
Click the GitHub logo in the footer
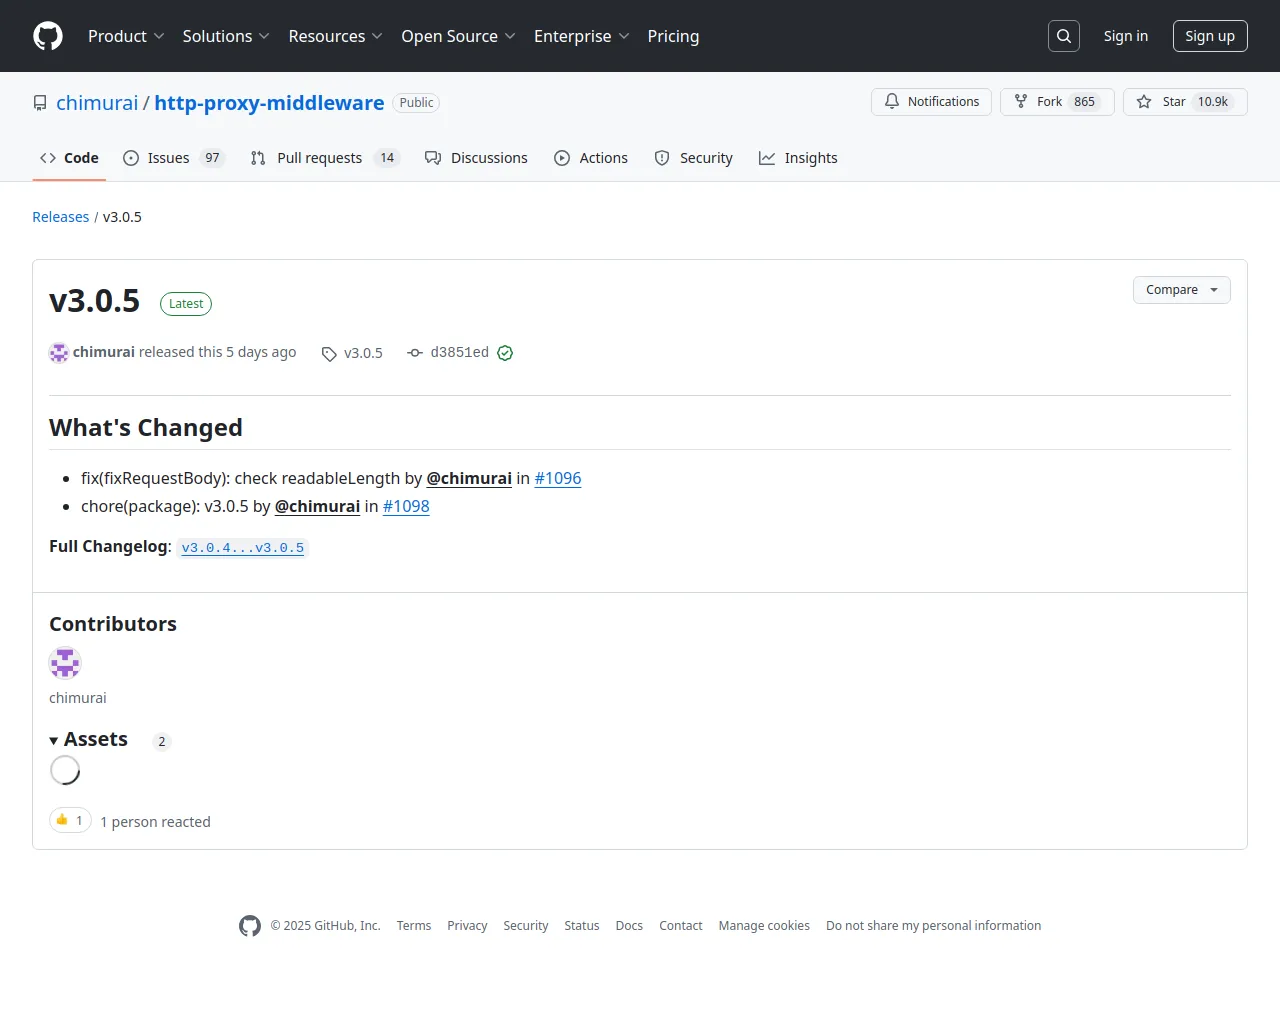[250, 926]
